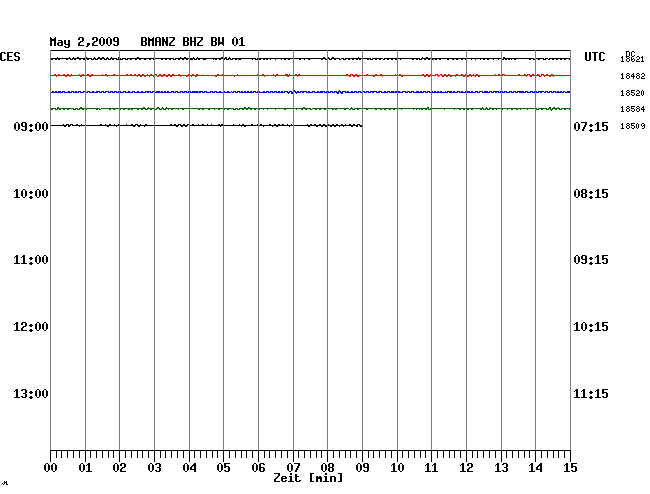Click the '11:00' local time label

click(x=31, y=260)
